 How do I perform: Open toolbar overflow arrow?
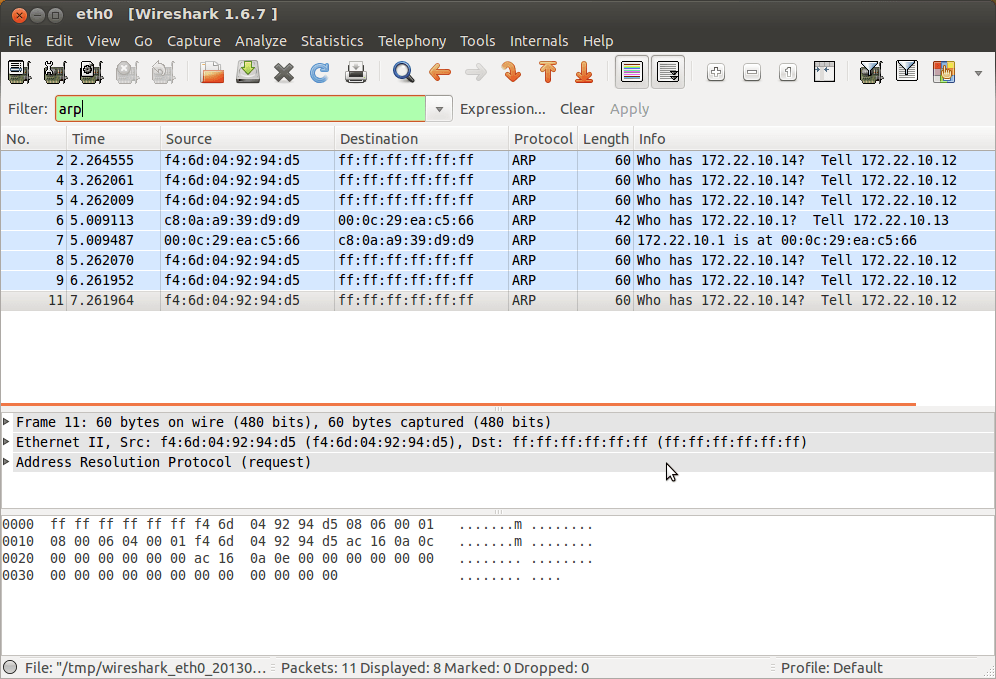pyautogui.click(x=978, y=73)
